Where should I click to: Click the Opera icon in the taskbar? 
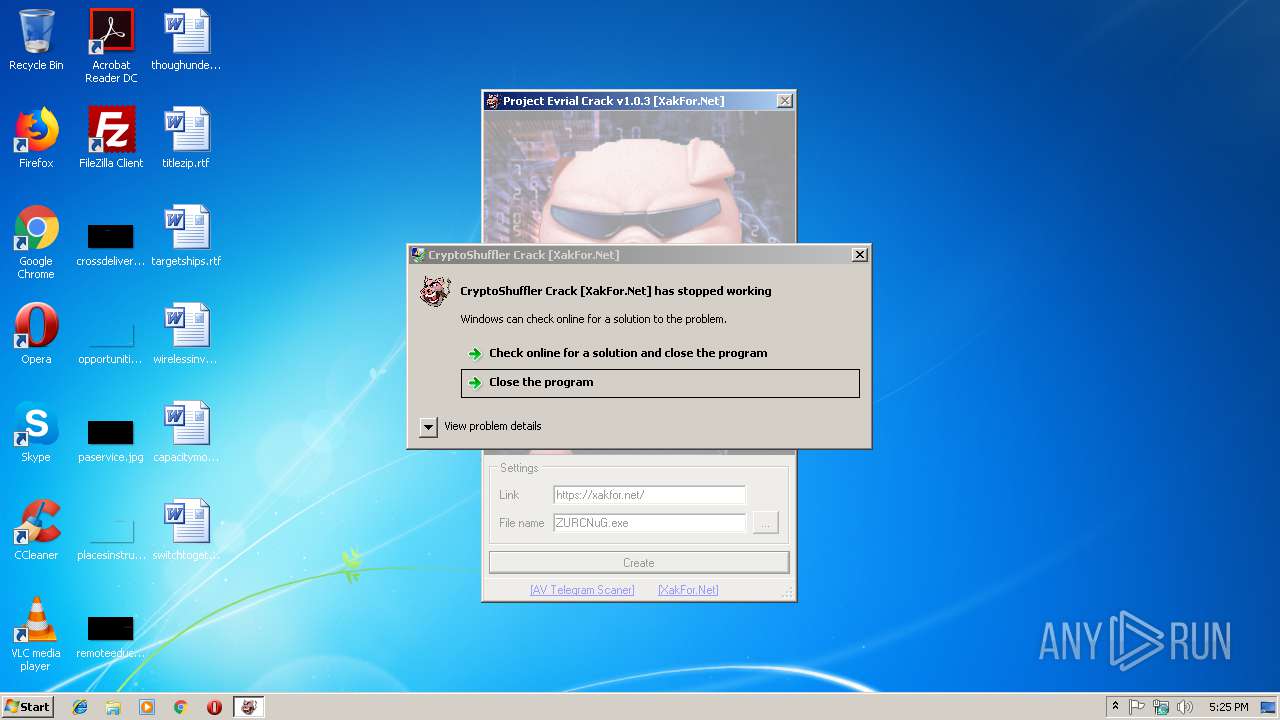point(214,707)
